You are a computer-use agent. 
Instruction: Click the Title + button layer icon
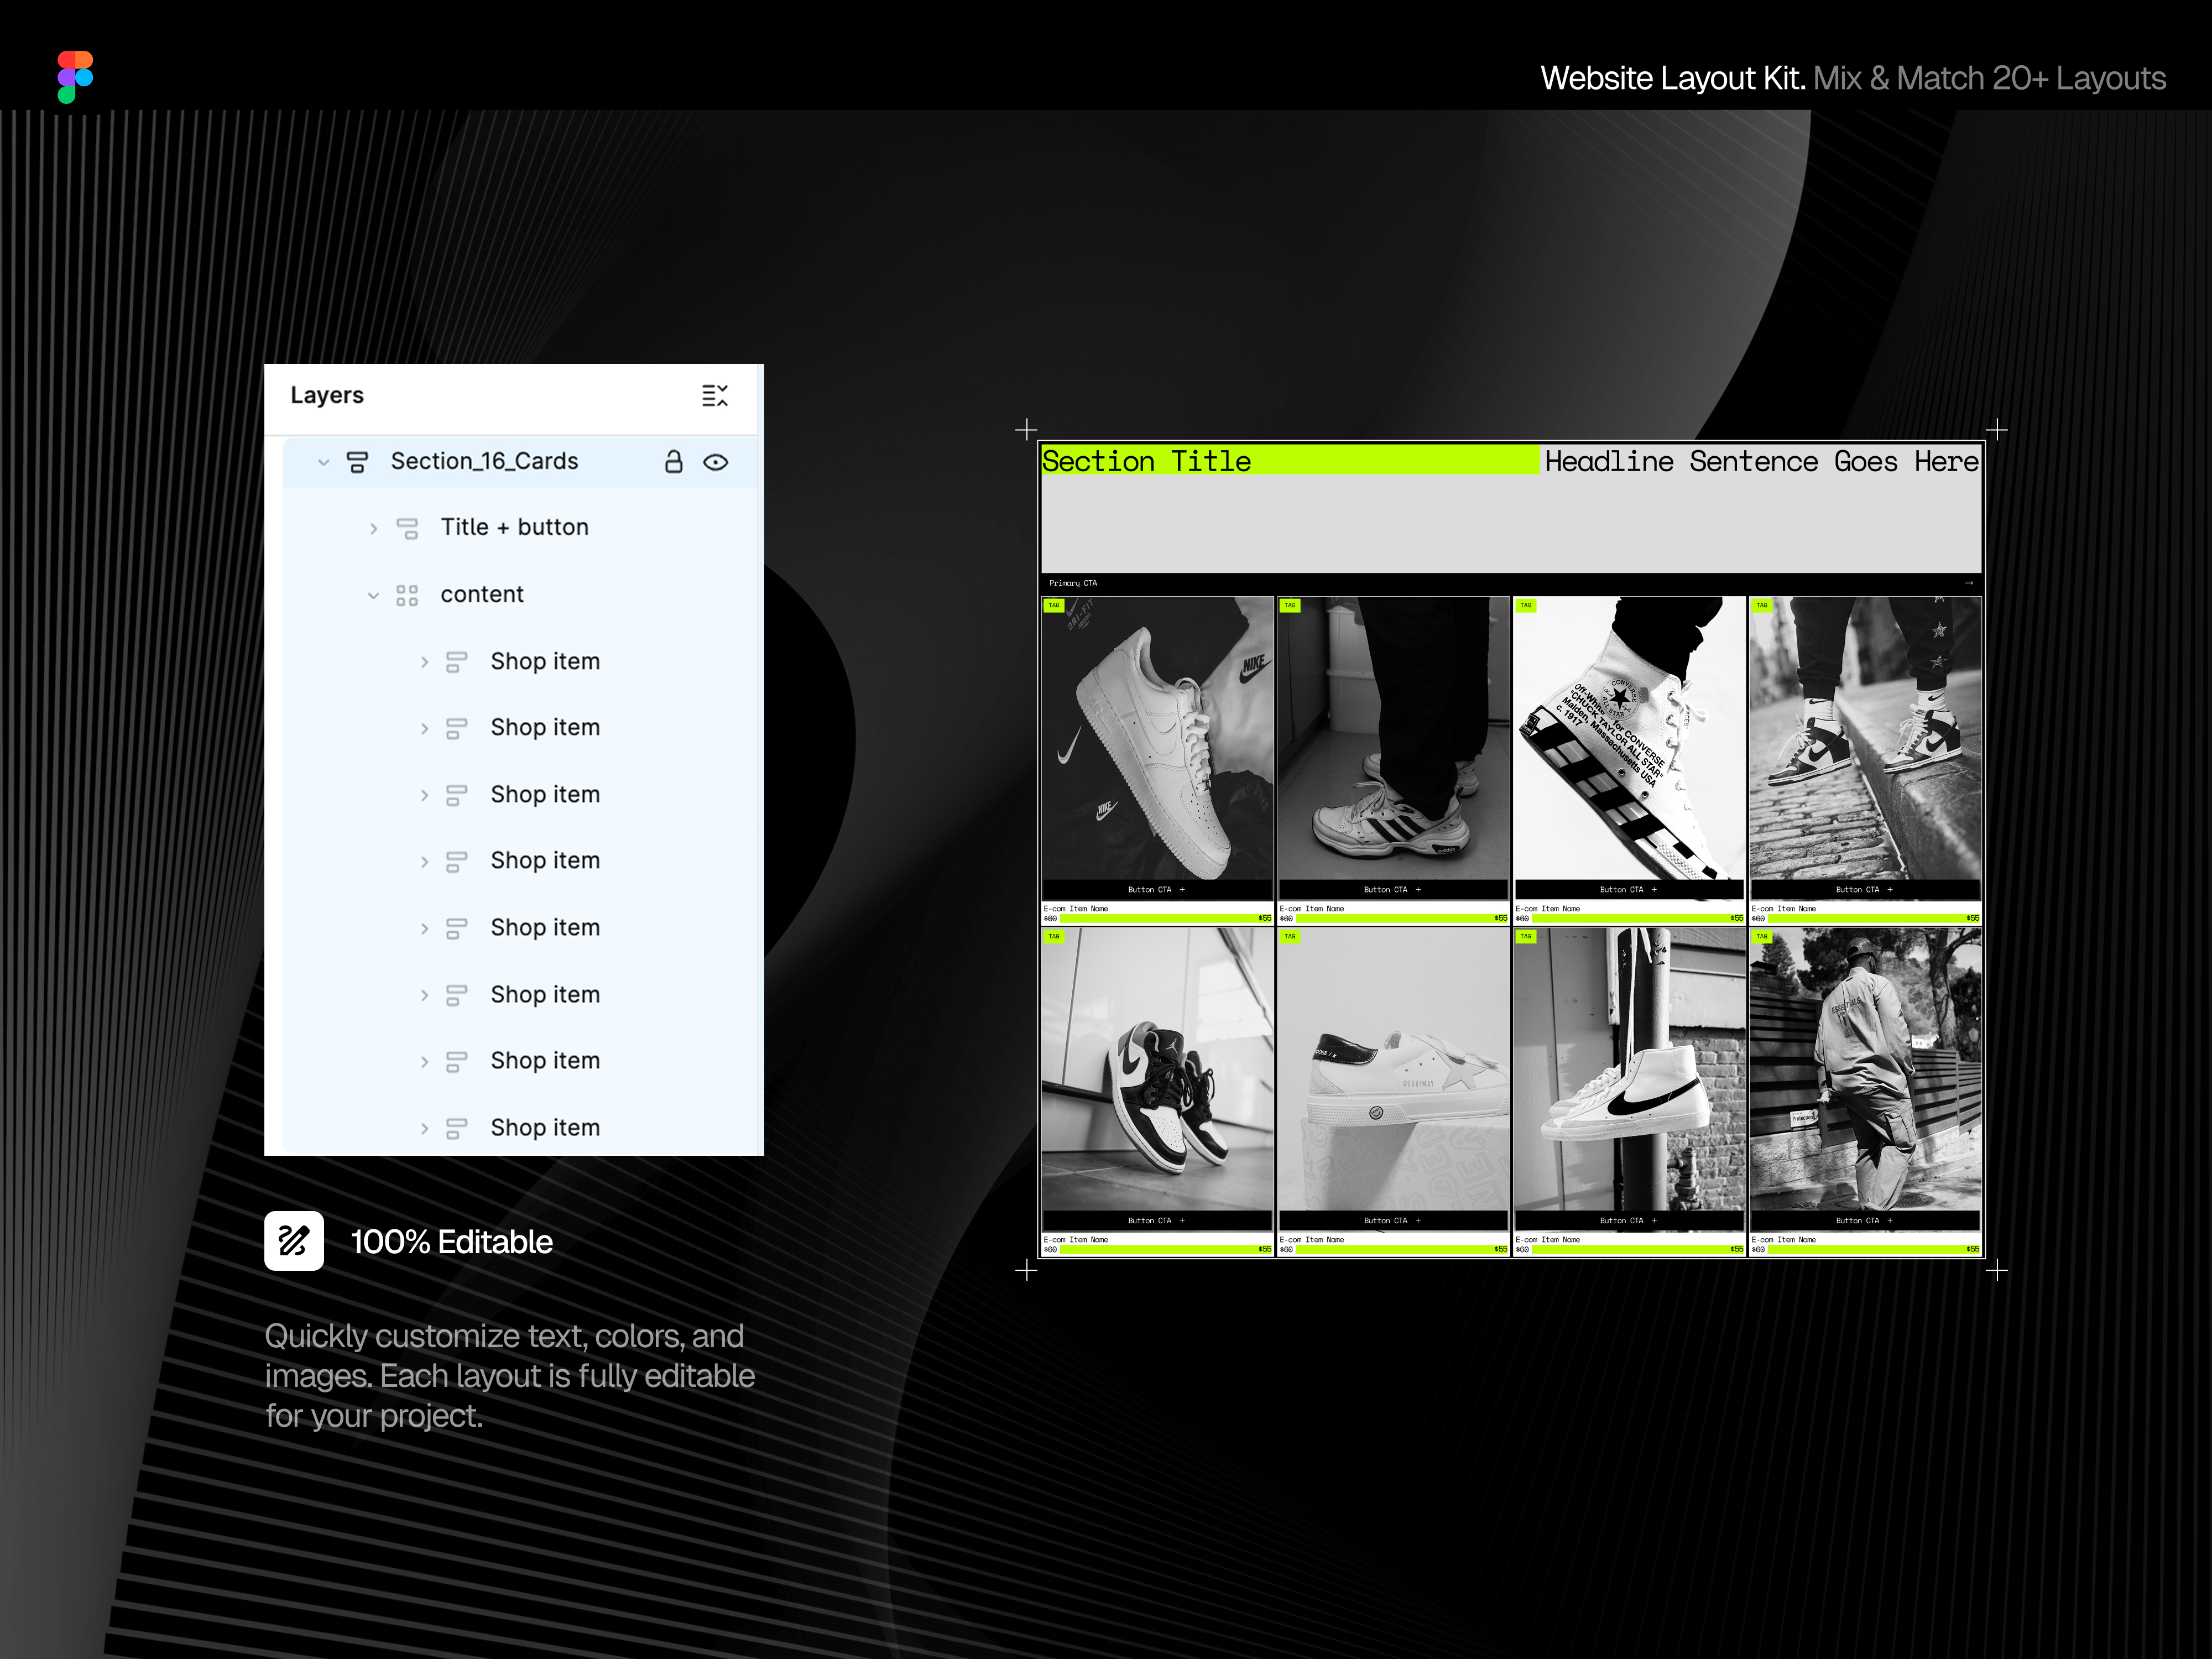[x=407, y=528]
